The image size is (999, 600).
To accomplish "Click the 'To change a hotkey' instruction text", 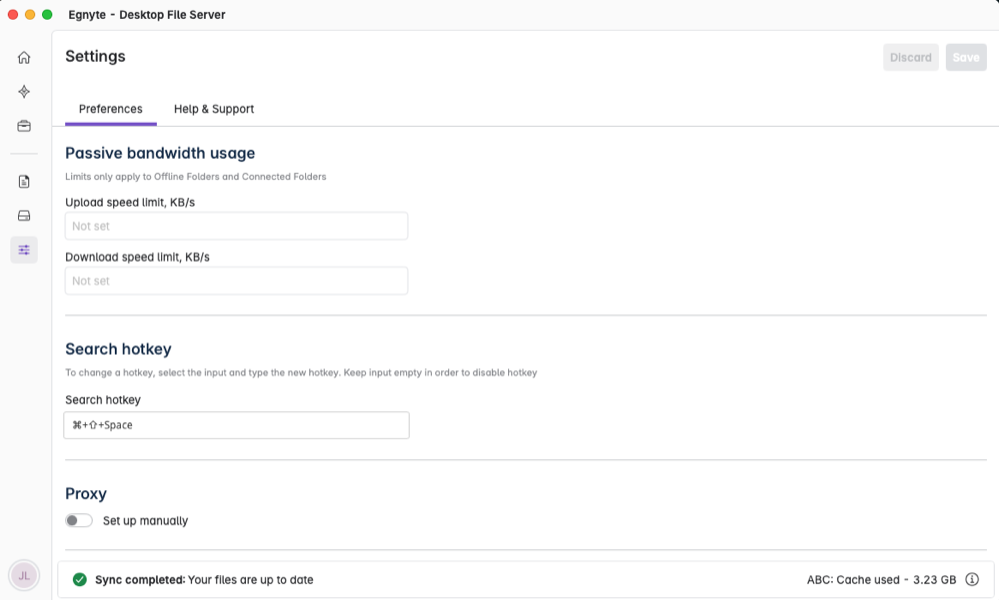I will coord(301,373).
